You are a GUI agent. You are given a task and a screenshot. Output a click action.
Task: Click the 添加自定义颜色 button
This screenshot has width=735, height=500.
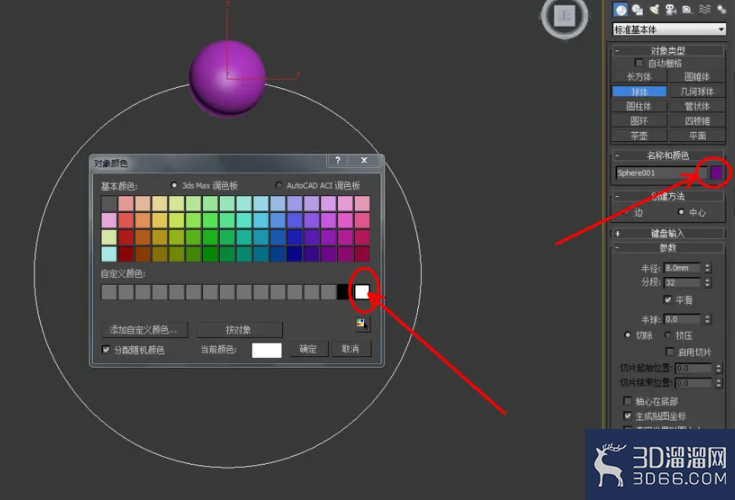coord(144,329)
